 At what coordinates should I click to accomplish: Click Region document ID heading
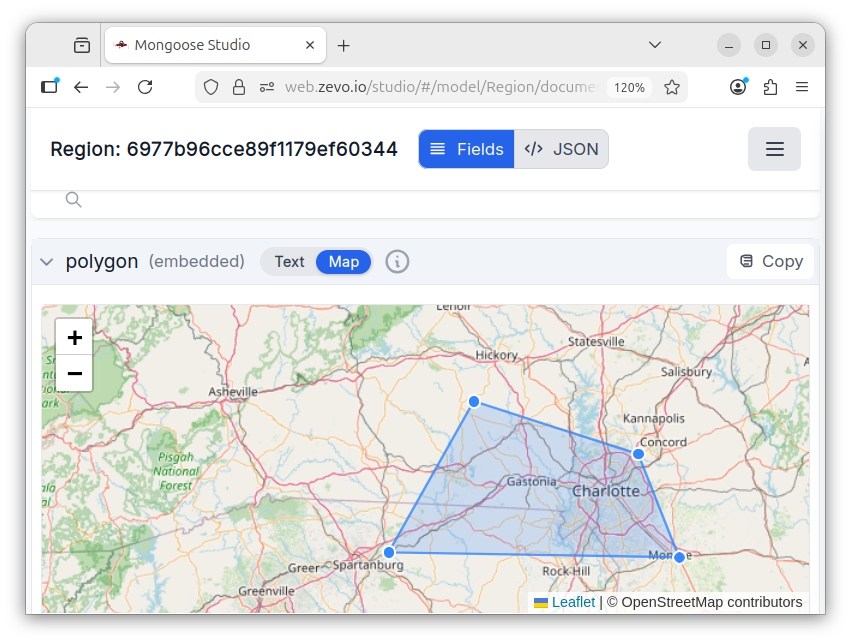pyautogui.click(x=224, y=149)
